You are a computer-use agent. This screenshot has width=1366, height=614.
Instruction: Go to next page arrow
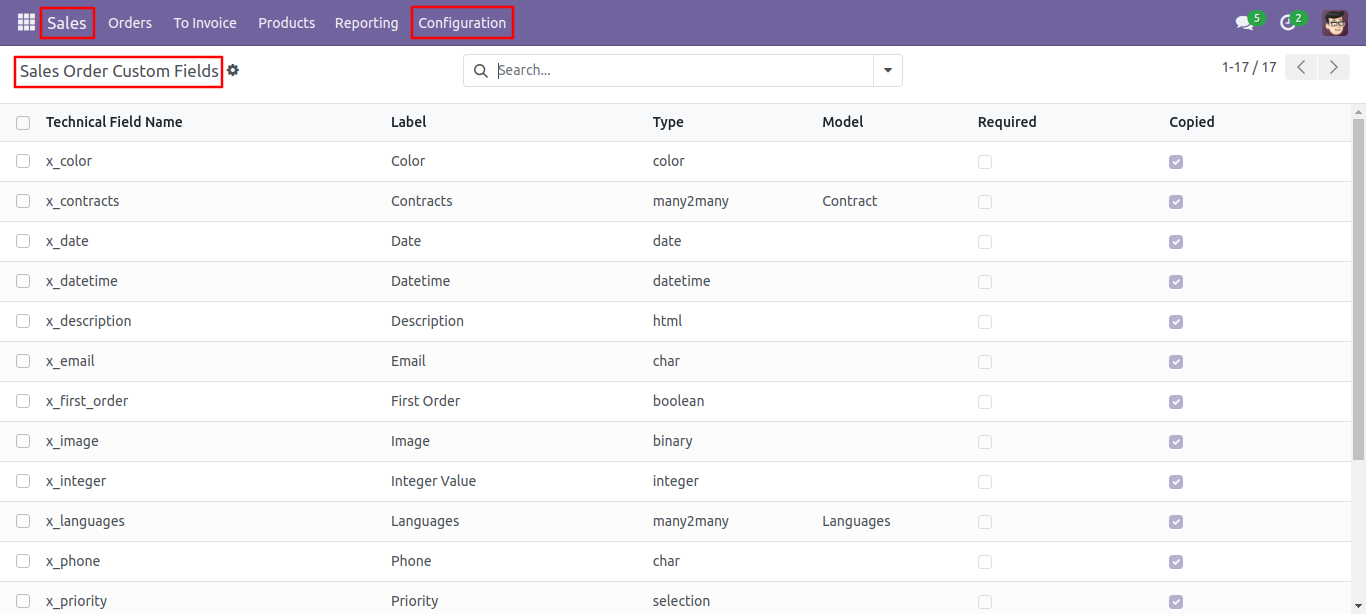pos(1334,67)
